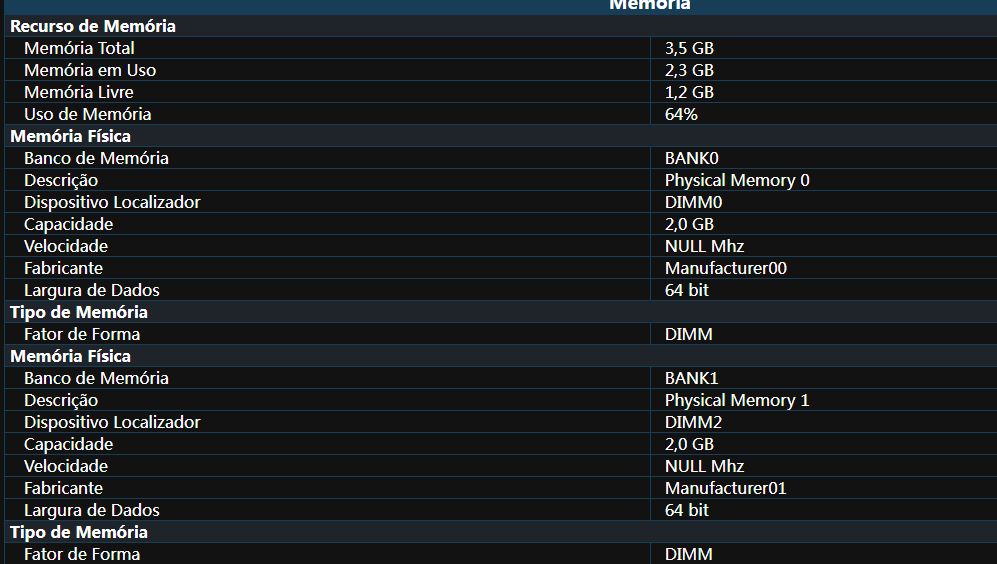Select the DIMM0 device locator value
Image resolution: width=997 pixels, height=564 pixels.
point(694,202)
